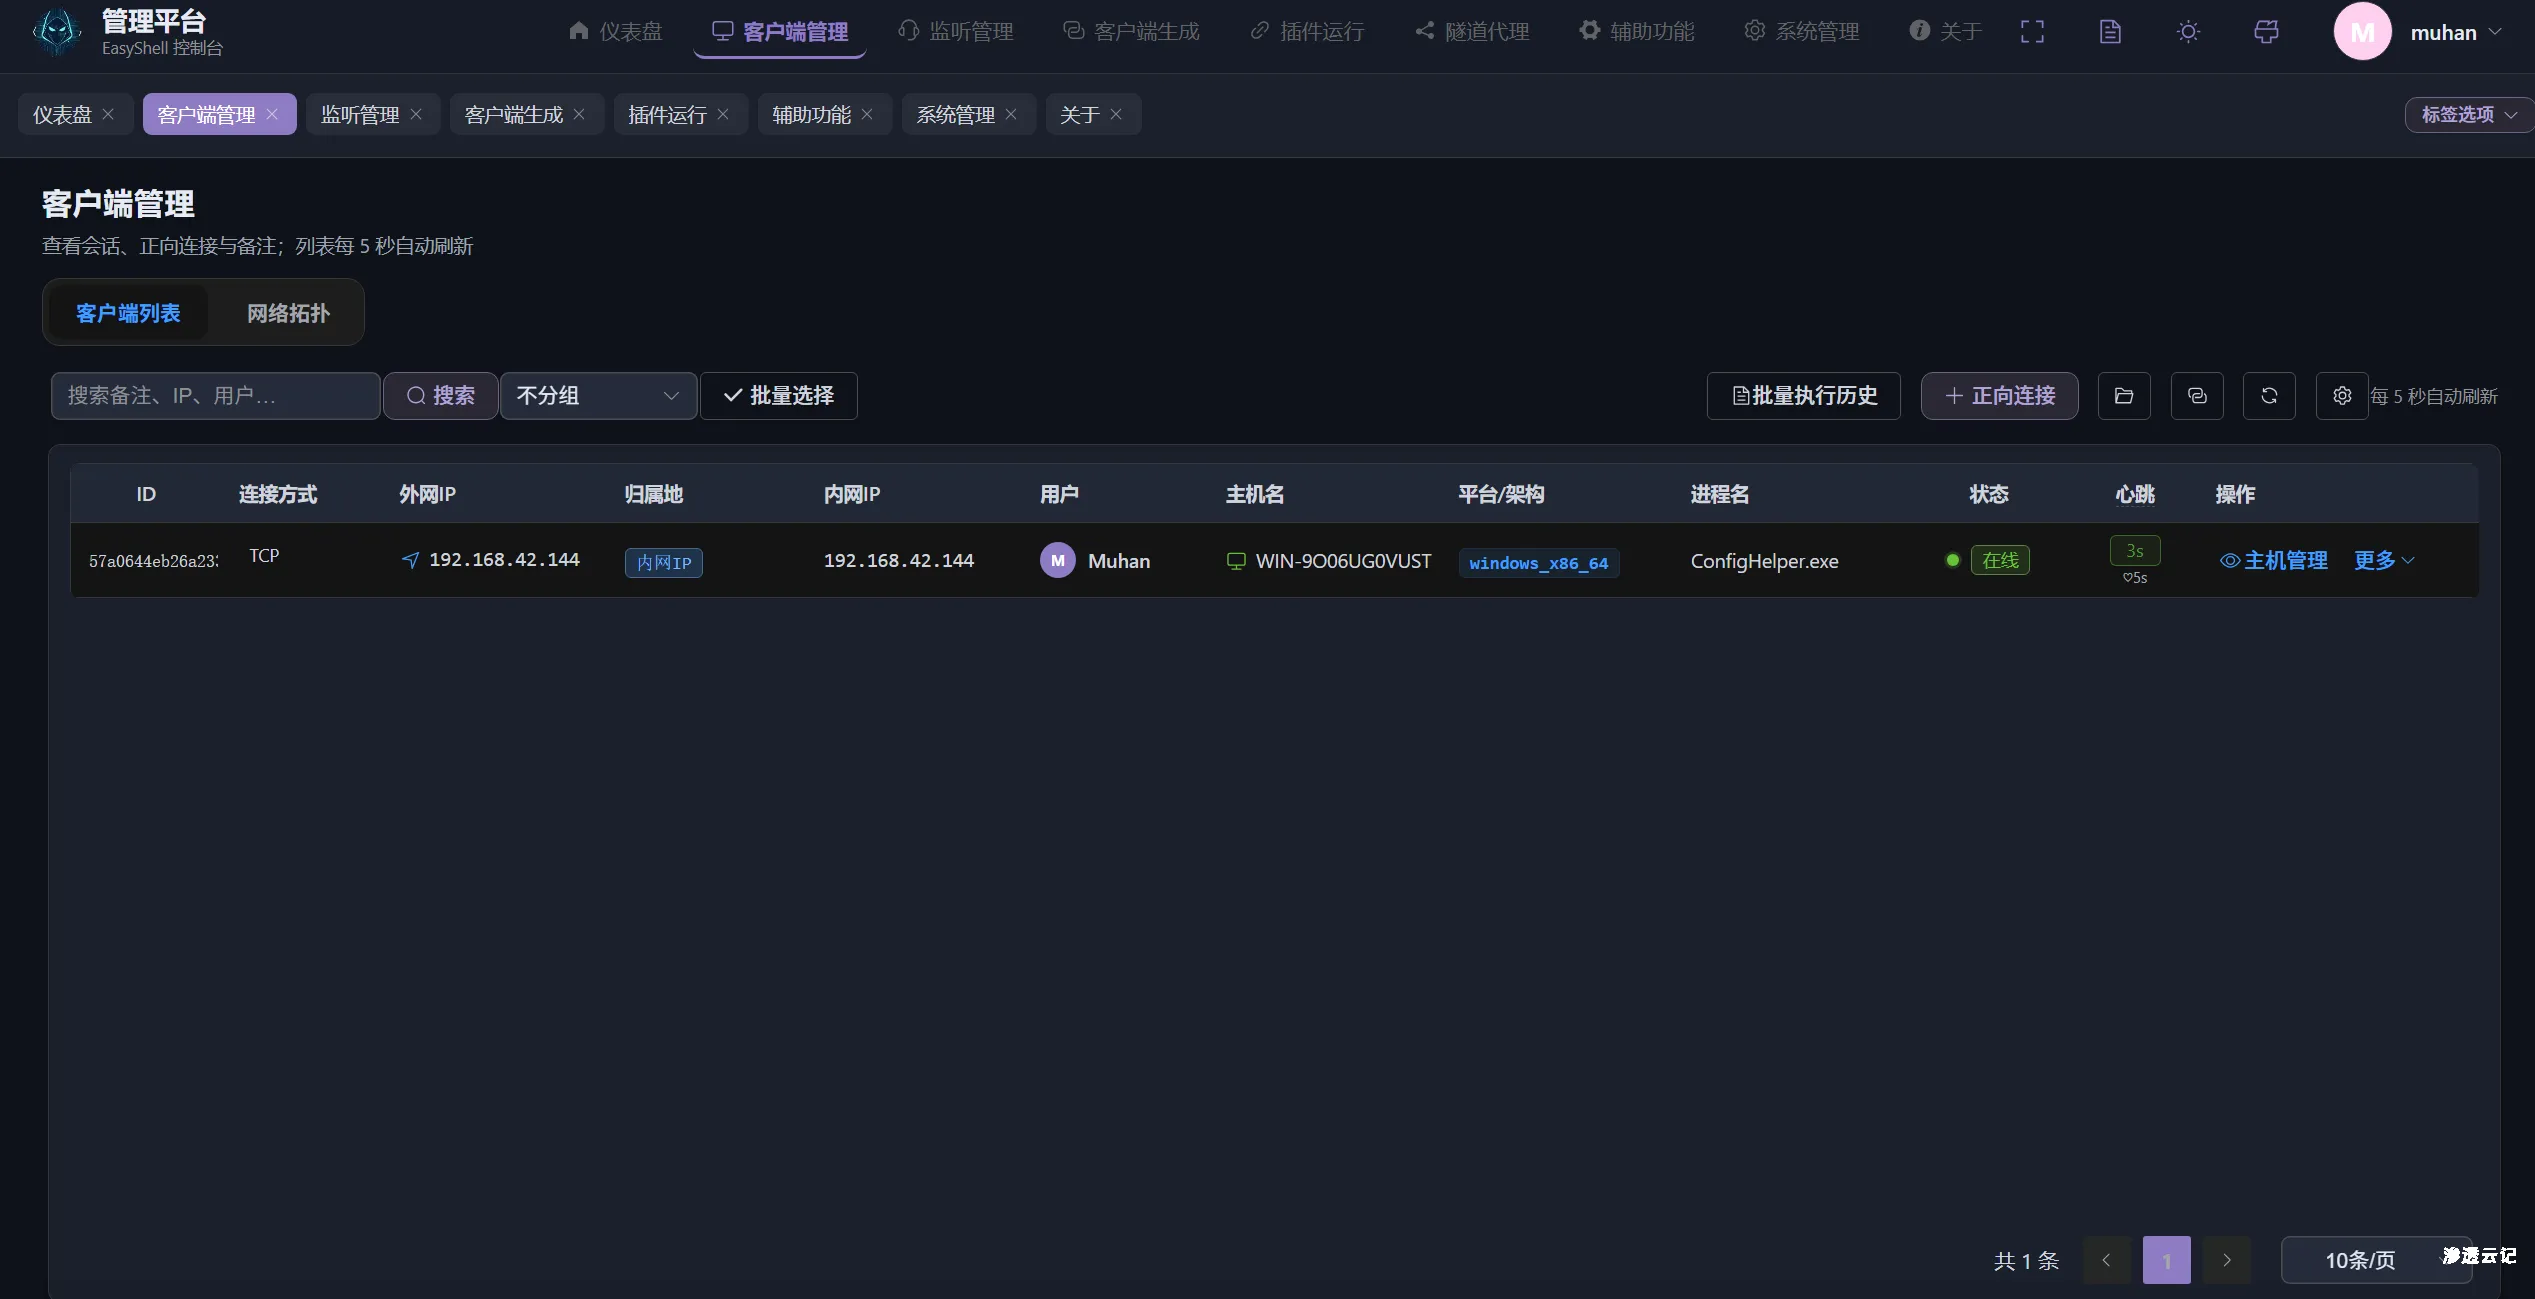Click the 心跳 column header
This screenshot has width=2535, height=1299.
[x=2135, y=494]
